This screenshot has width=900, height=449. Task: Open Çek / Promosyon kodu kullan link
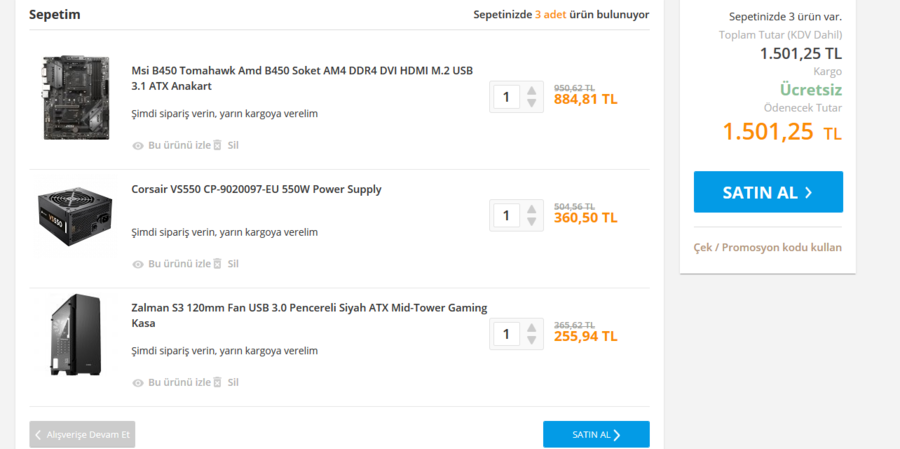[x=768, y=247]
